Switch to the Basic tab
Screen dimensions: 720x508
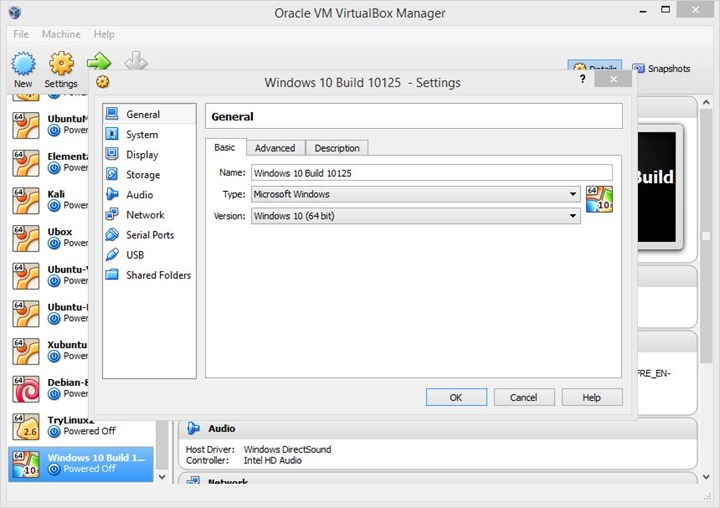pos(225,147)
